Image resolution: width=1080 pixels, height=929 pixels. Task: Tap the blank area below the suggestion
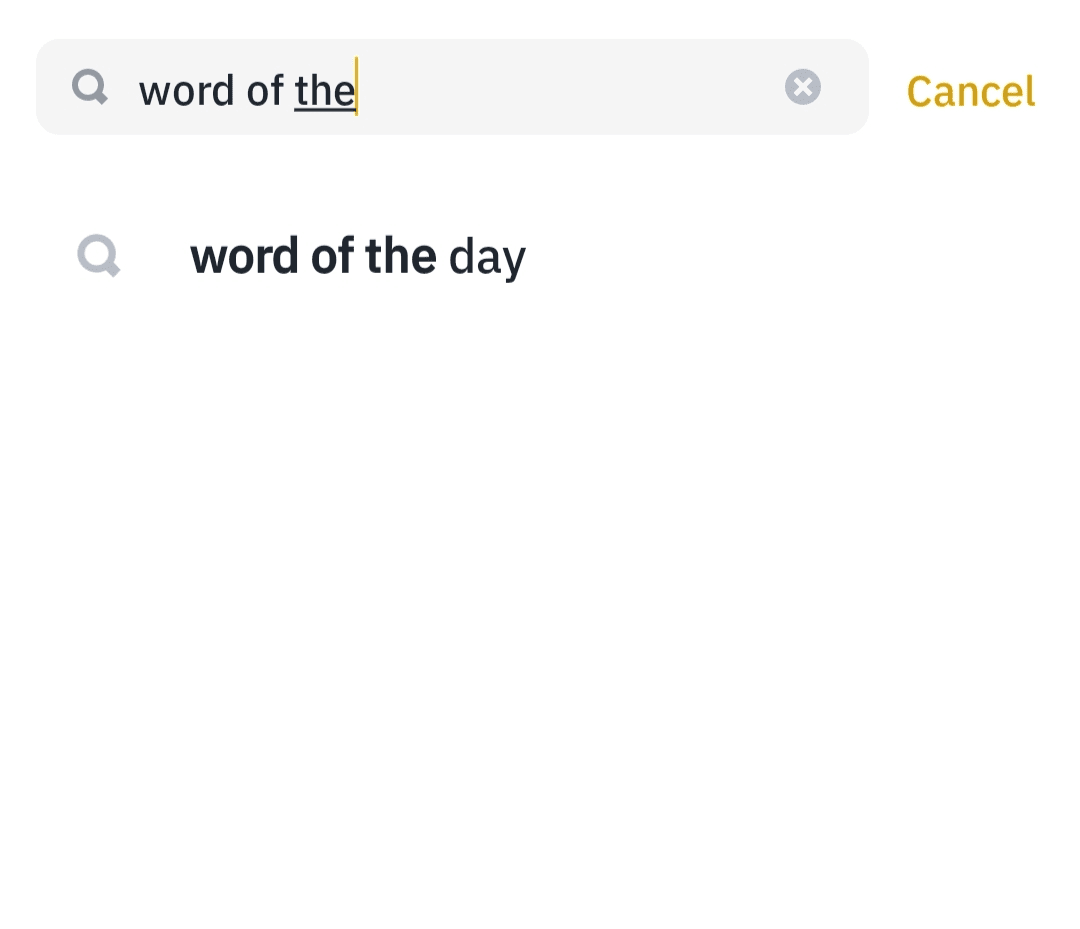click(540, 600)
